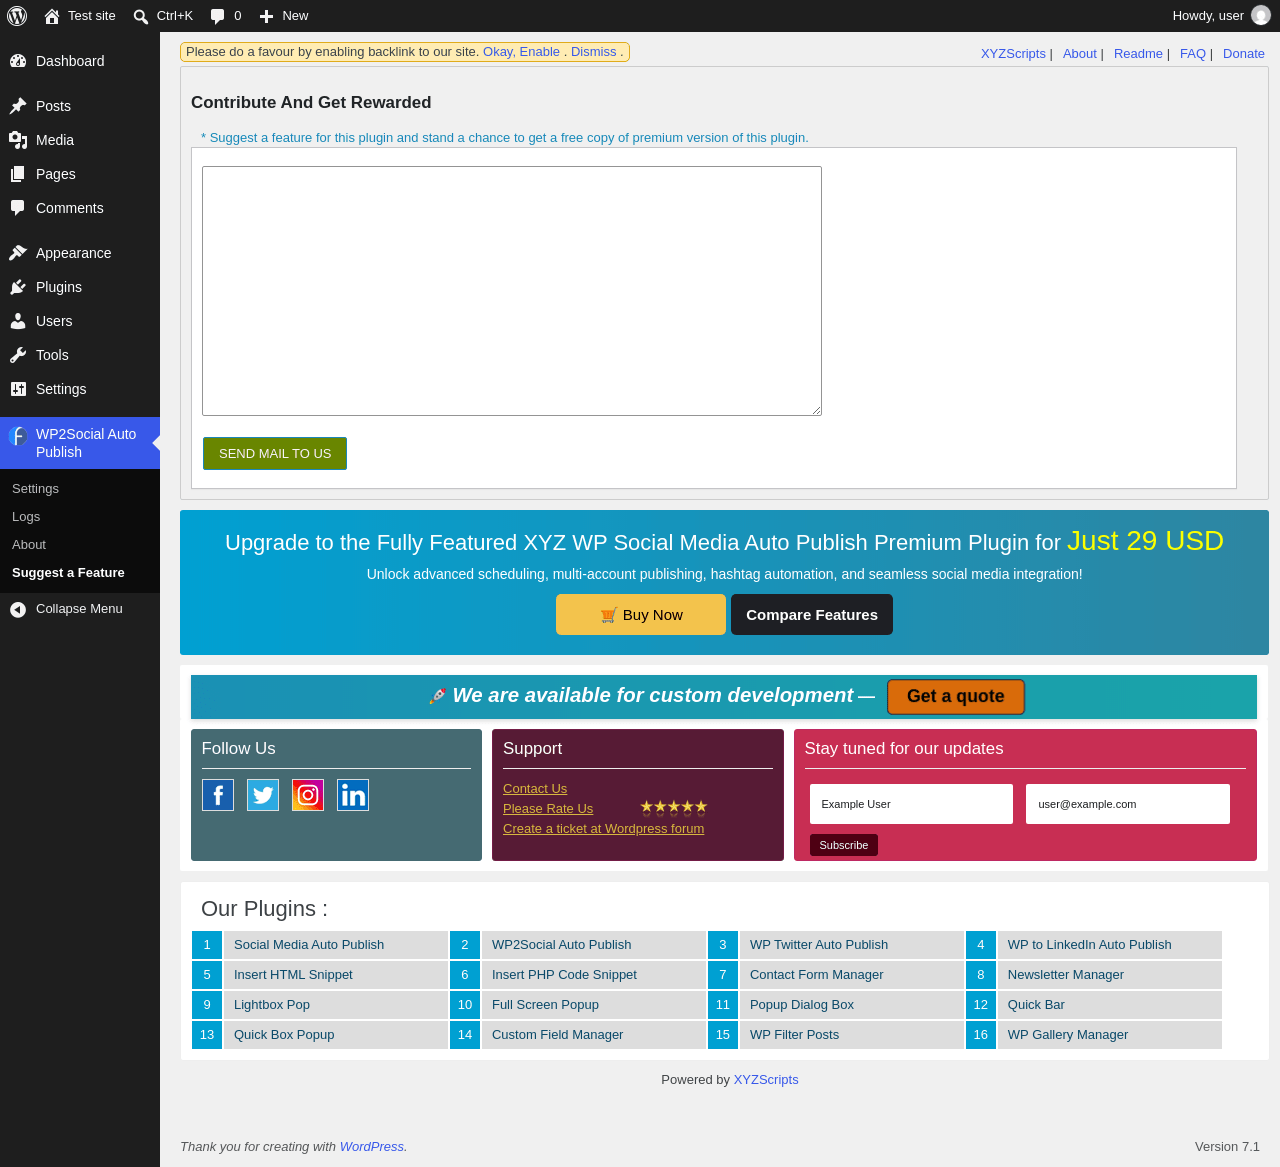Click the Okay, Enable backlink link

(521, 52)
